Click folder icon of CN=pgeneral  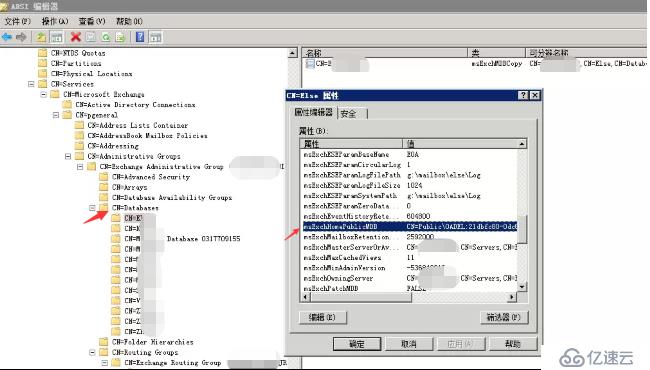pos(67,115)
